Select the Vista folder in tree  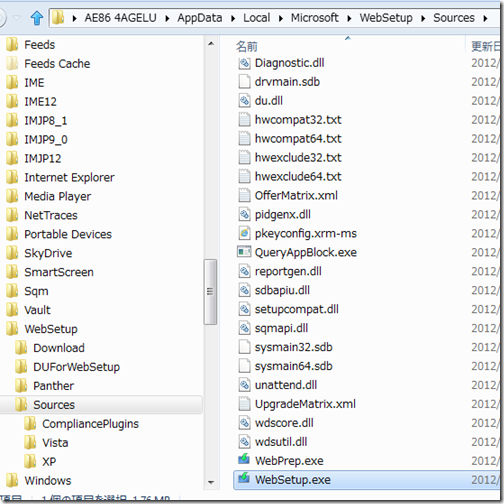[x=55, y=442]
